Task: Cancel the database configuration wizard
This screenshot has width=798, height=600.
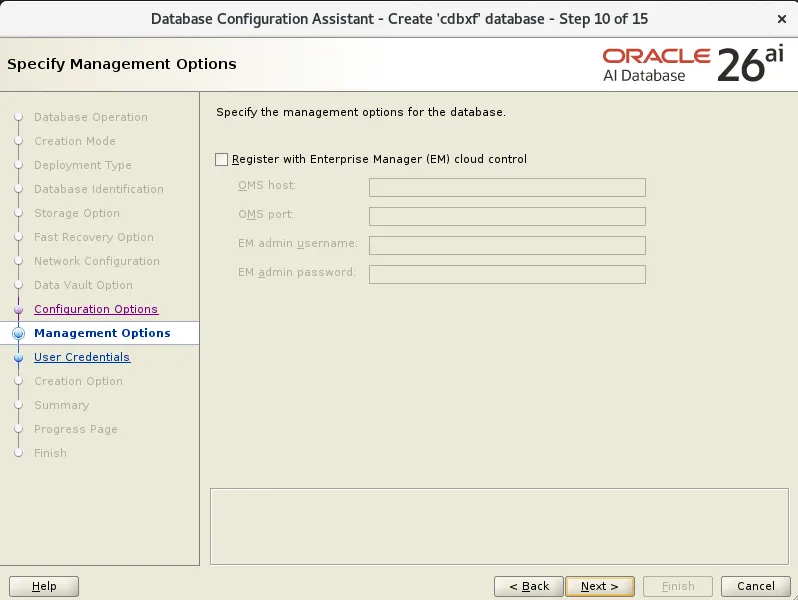Action: coord(756,586)
